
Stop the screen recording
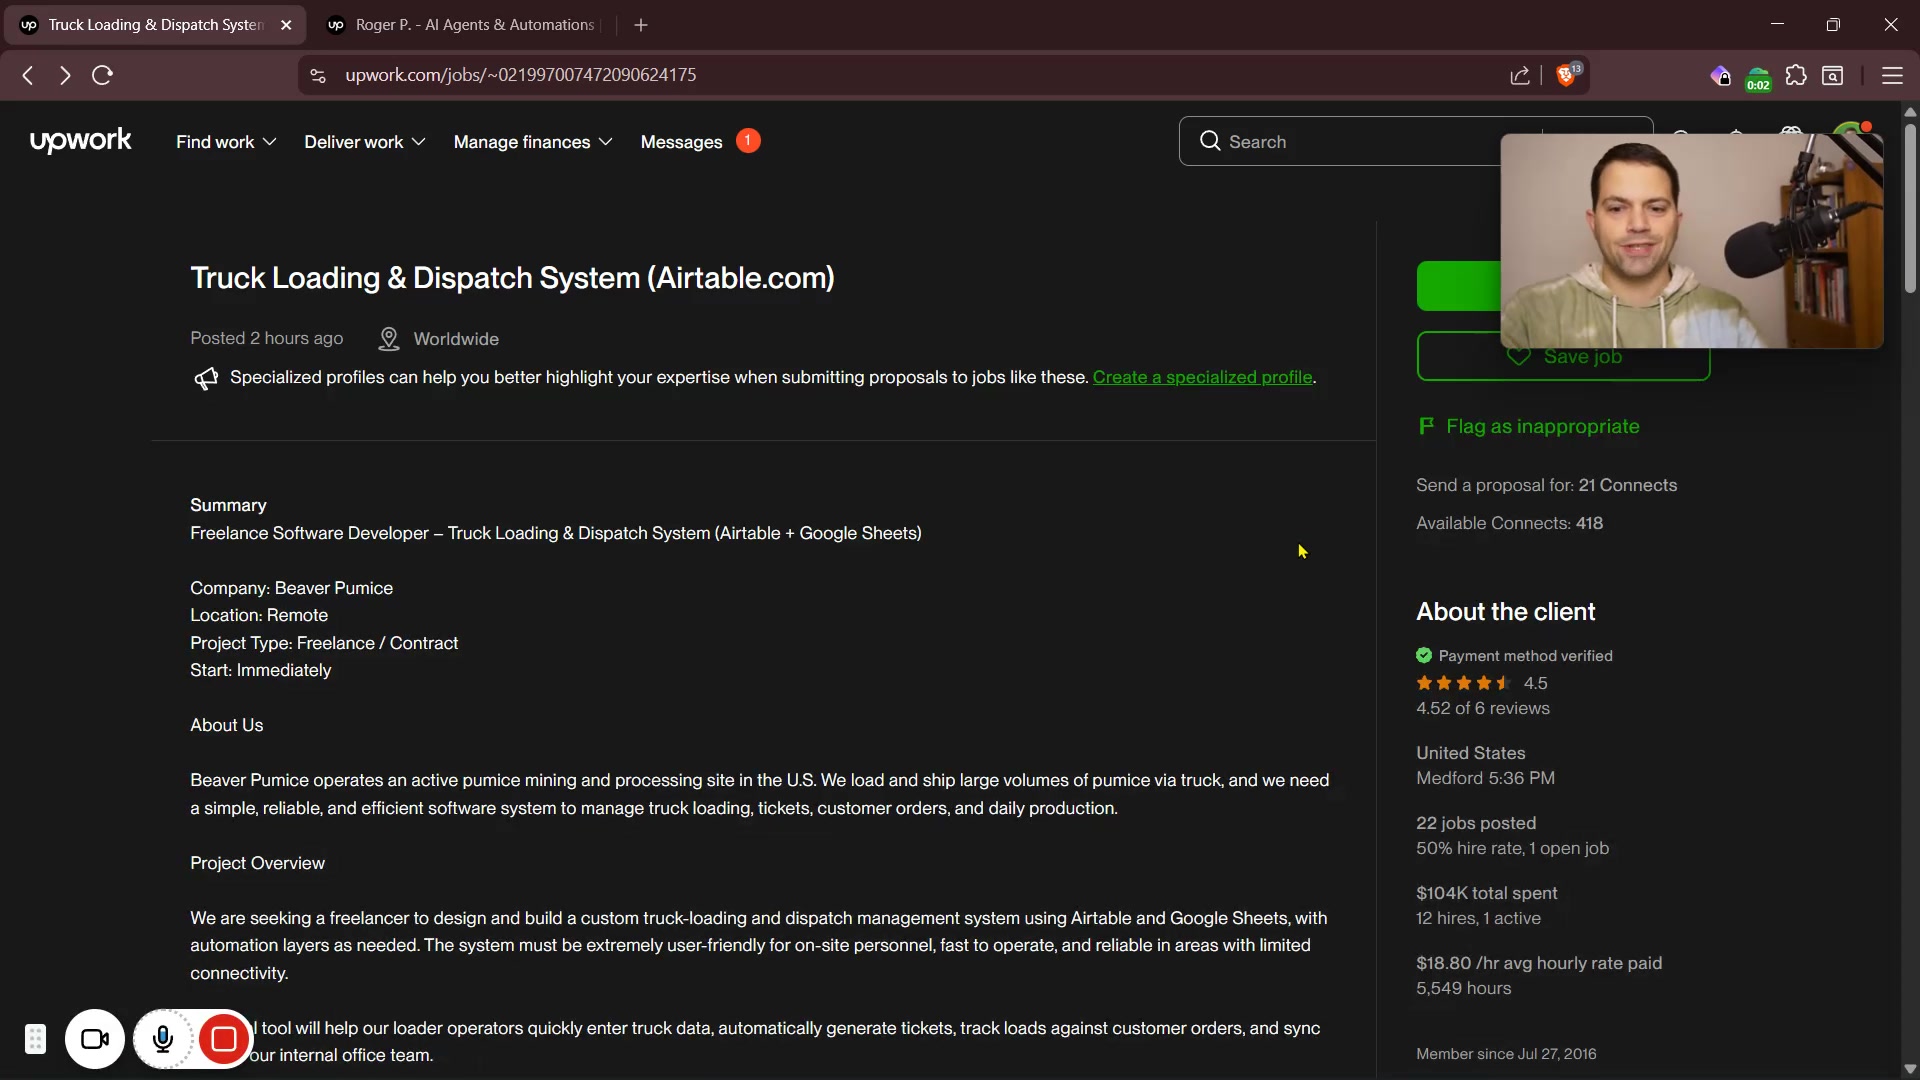(x=224, y=1040)
